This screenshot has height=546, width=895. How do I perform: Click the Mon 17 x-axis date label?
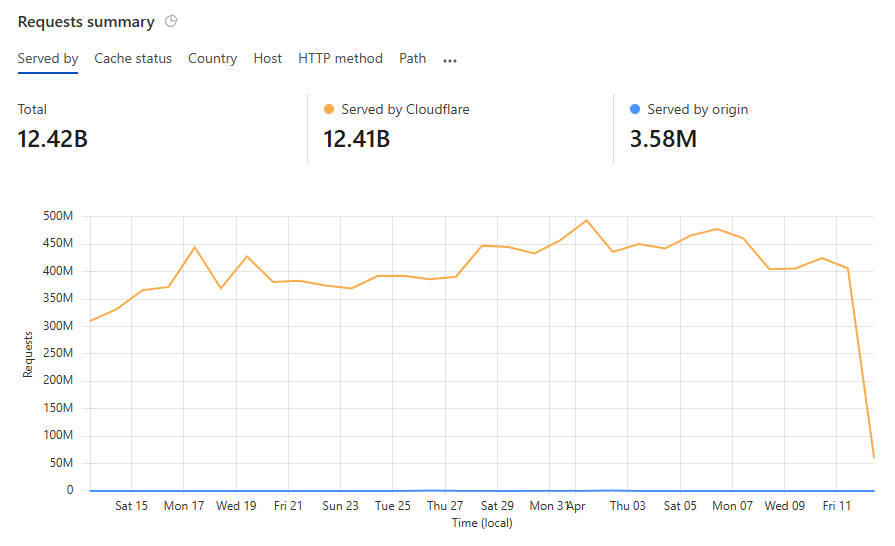[x=184, y=505]
